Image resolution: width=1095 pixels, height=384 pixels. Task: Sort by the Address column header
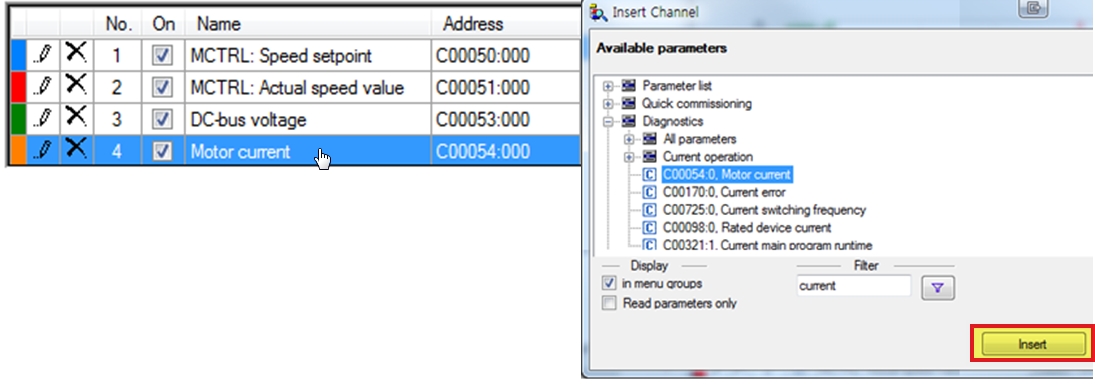pos(506,24)
